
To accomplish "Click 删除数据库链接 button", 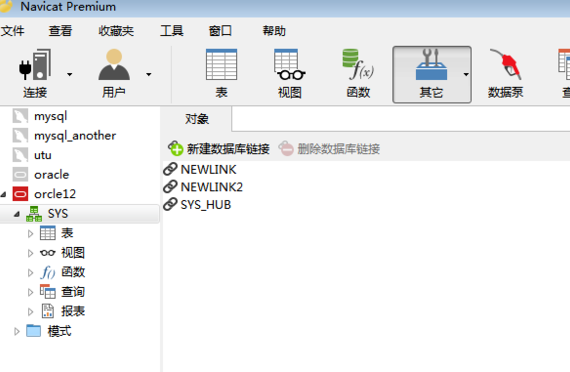I will [329, 149].
